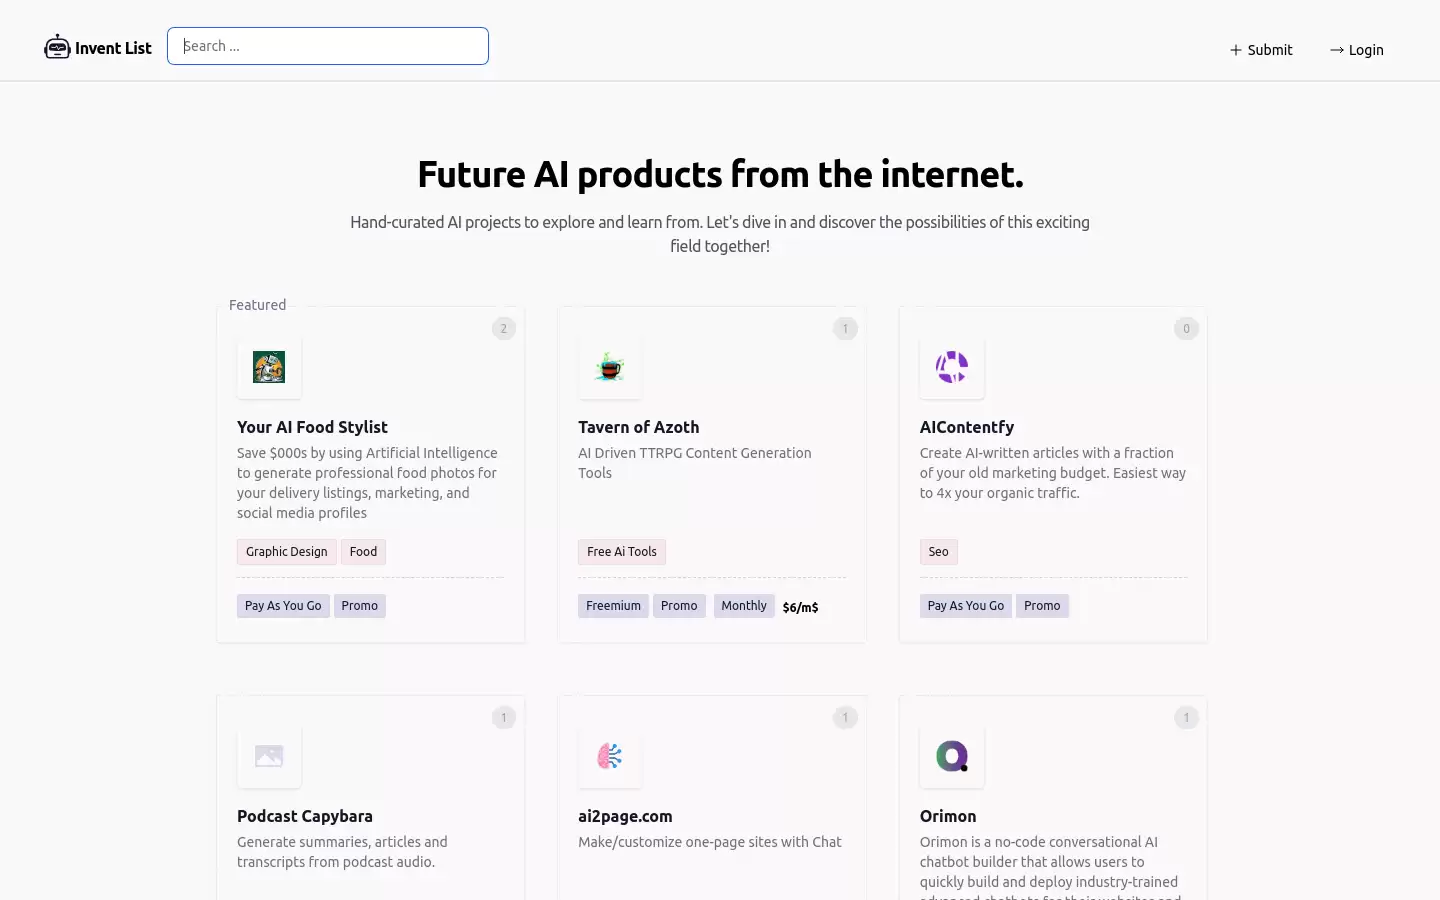Click the Free Ai Tools tag
The height and width of the screenshot is (900, 1440).
click(622, 552)
